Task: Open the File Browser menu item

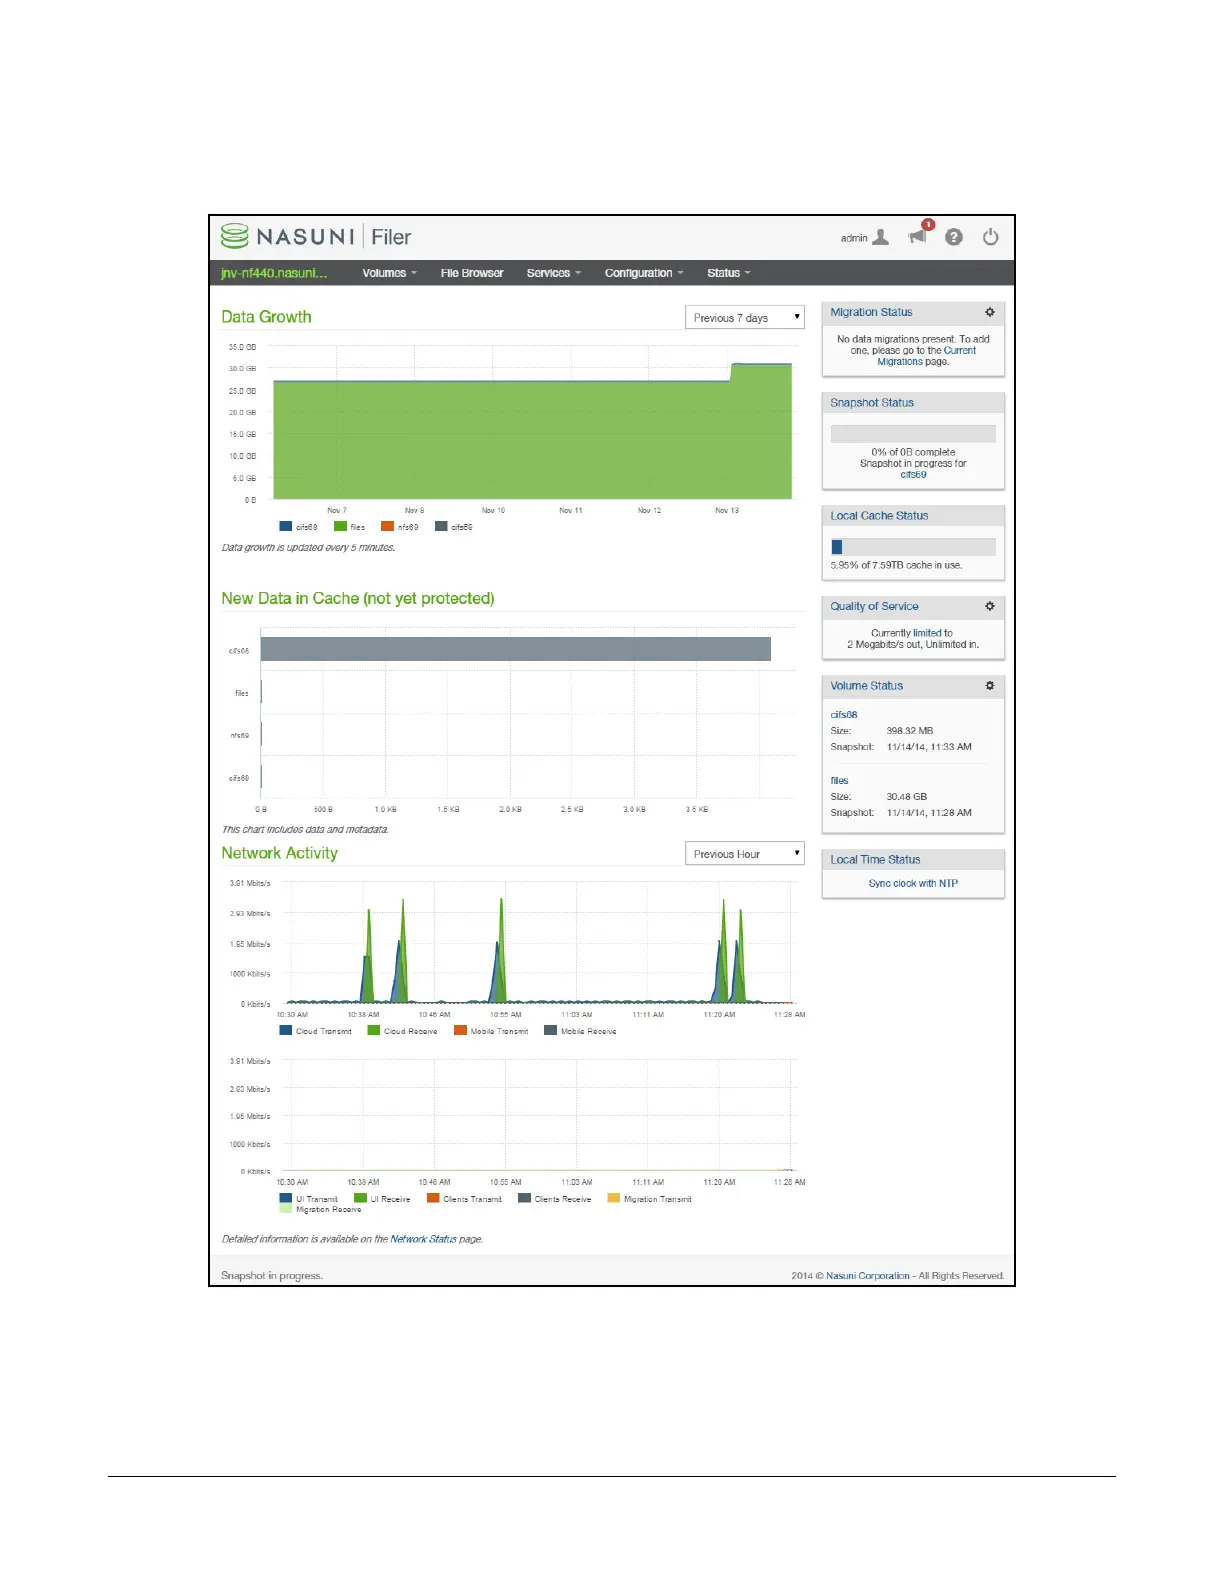Action: 472,273
